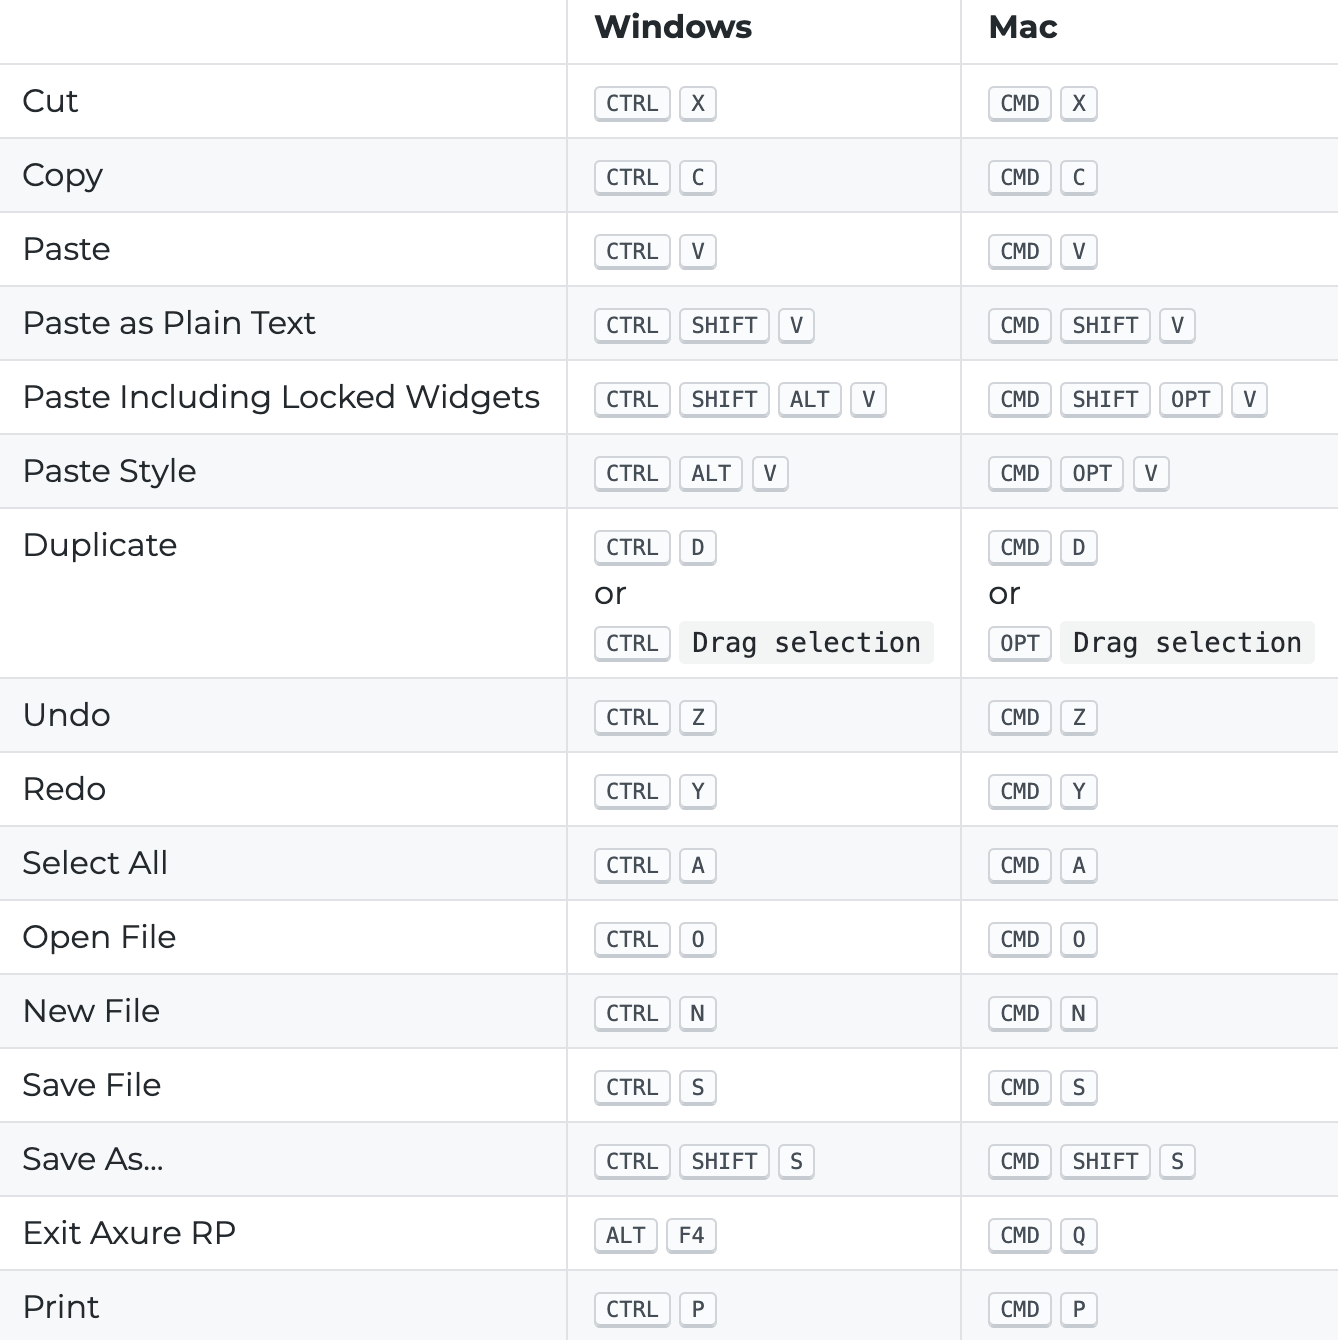
Task: Click the Select All row label
Action: tap(95, 863)
